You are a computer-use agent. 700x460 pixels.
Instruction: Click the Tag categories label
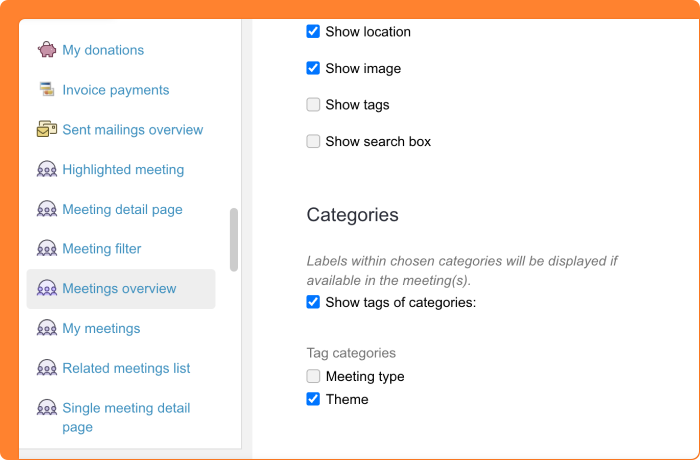[x=351, y=353]
